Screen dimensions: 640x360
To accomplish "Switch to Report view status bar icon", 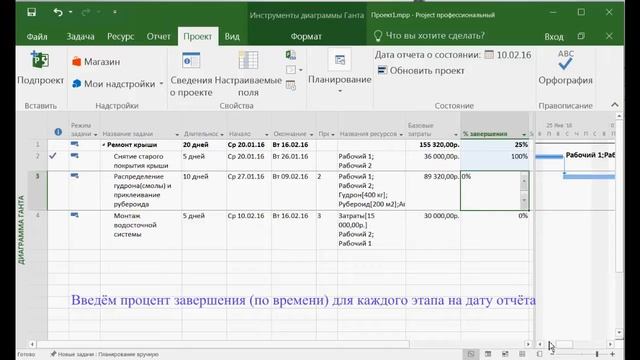I will 539,354.
